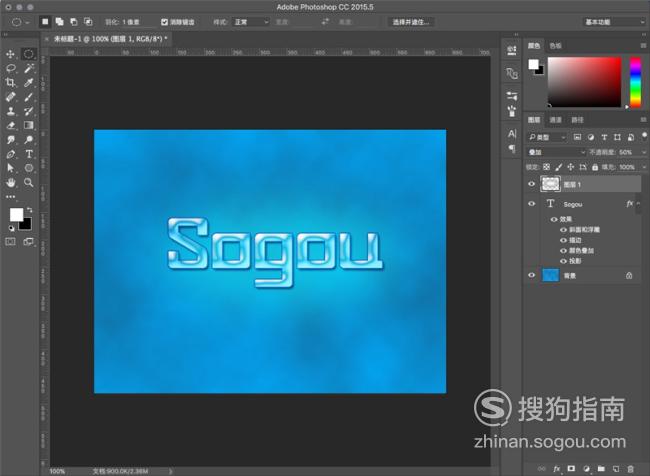Open the fill 100% slider arrow
The image size is (650, 476).
(644, 167)
